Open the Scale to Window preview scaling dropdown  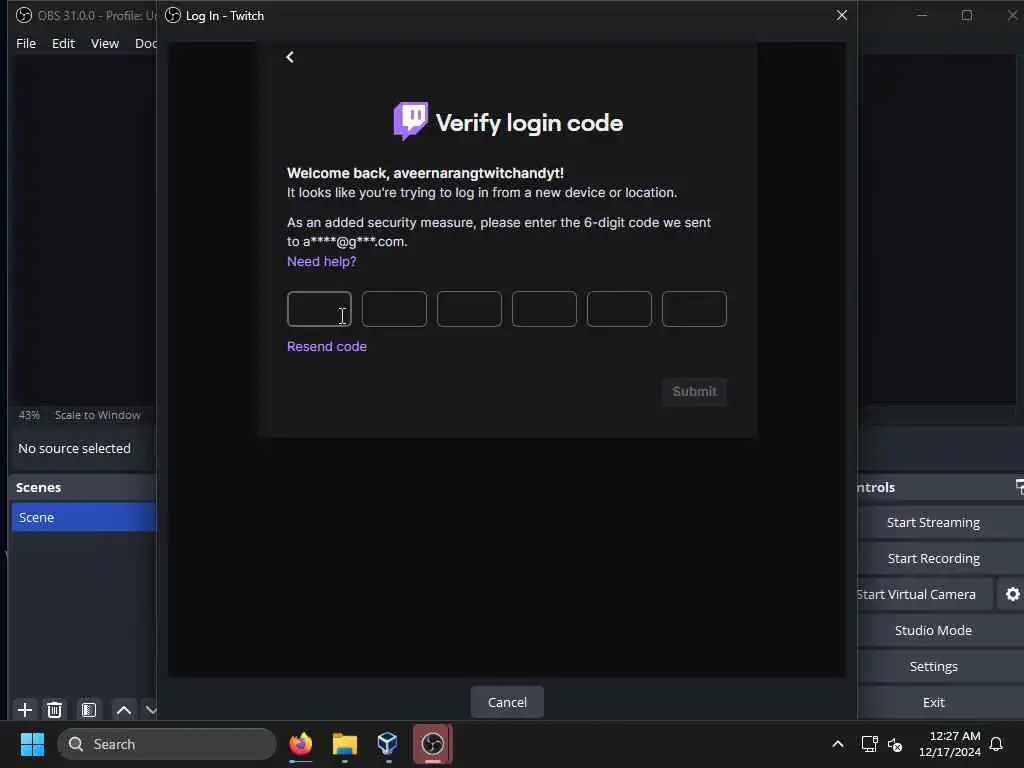pyautogui.click(x=98, y=415)
